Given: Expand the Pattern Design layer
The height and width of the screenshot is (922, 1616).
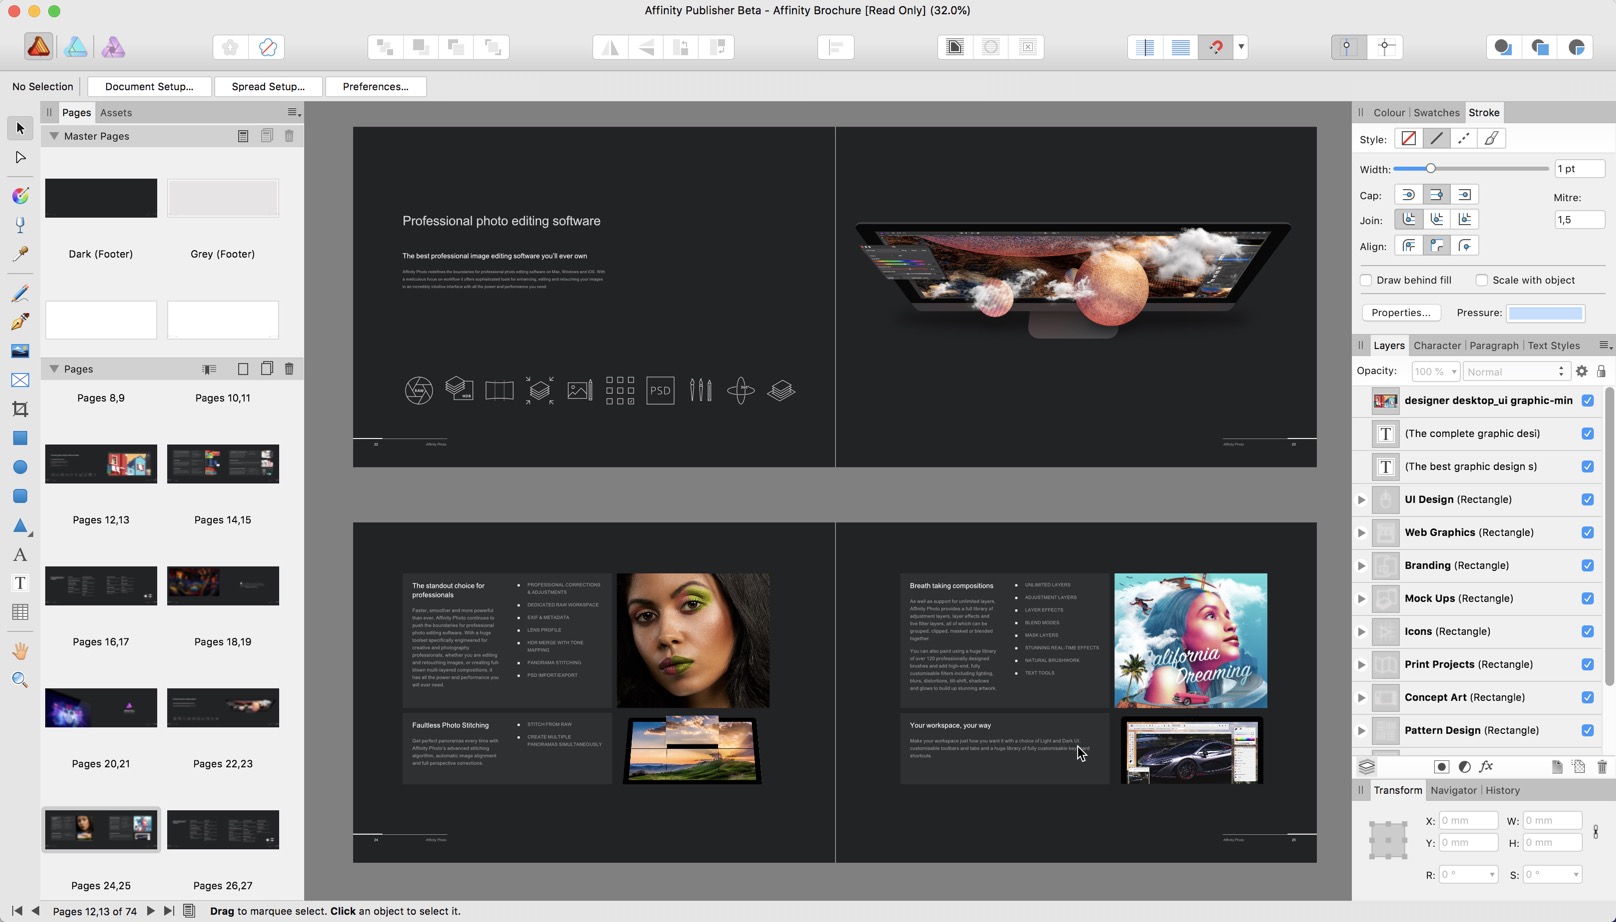Looking at the screenshot, I should pyautogui.click(x=1361, y=731).
